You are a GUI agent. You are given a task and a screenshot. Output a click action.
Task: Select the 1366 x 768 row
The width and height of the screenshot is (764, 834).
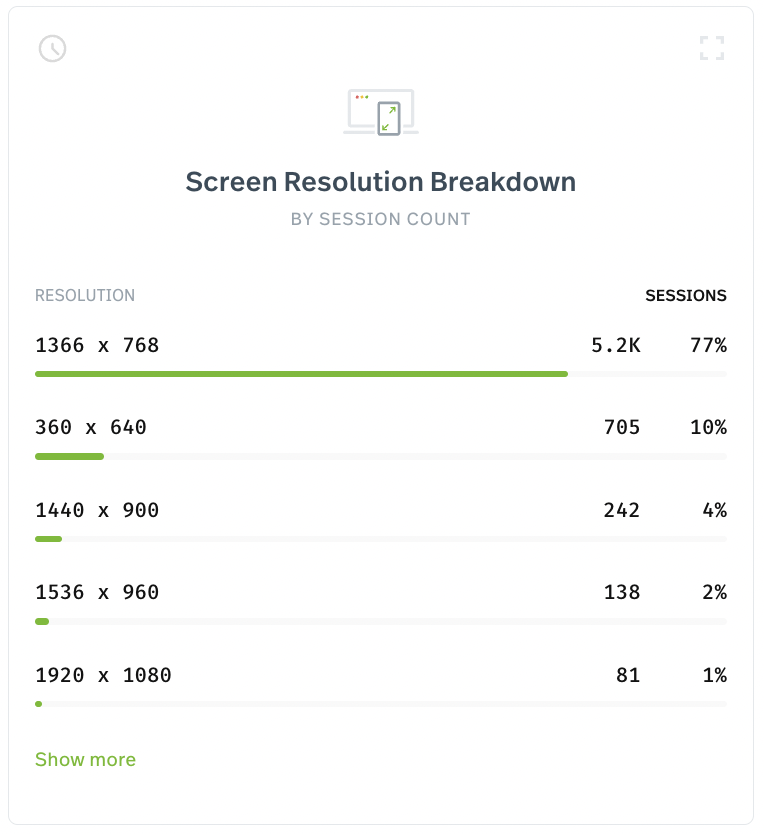pyautogui.click(x=381, y=355)
